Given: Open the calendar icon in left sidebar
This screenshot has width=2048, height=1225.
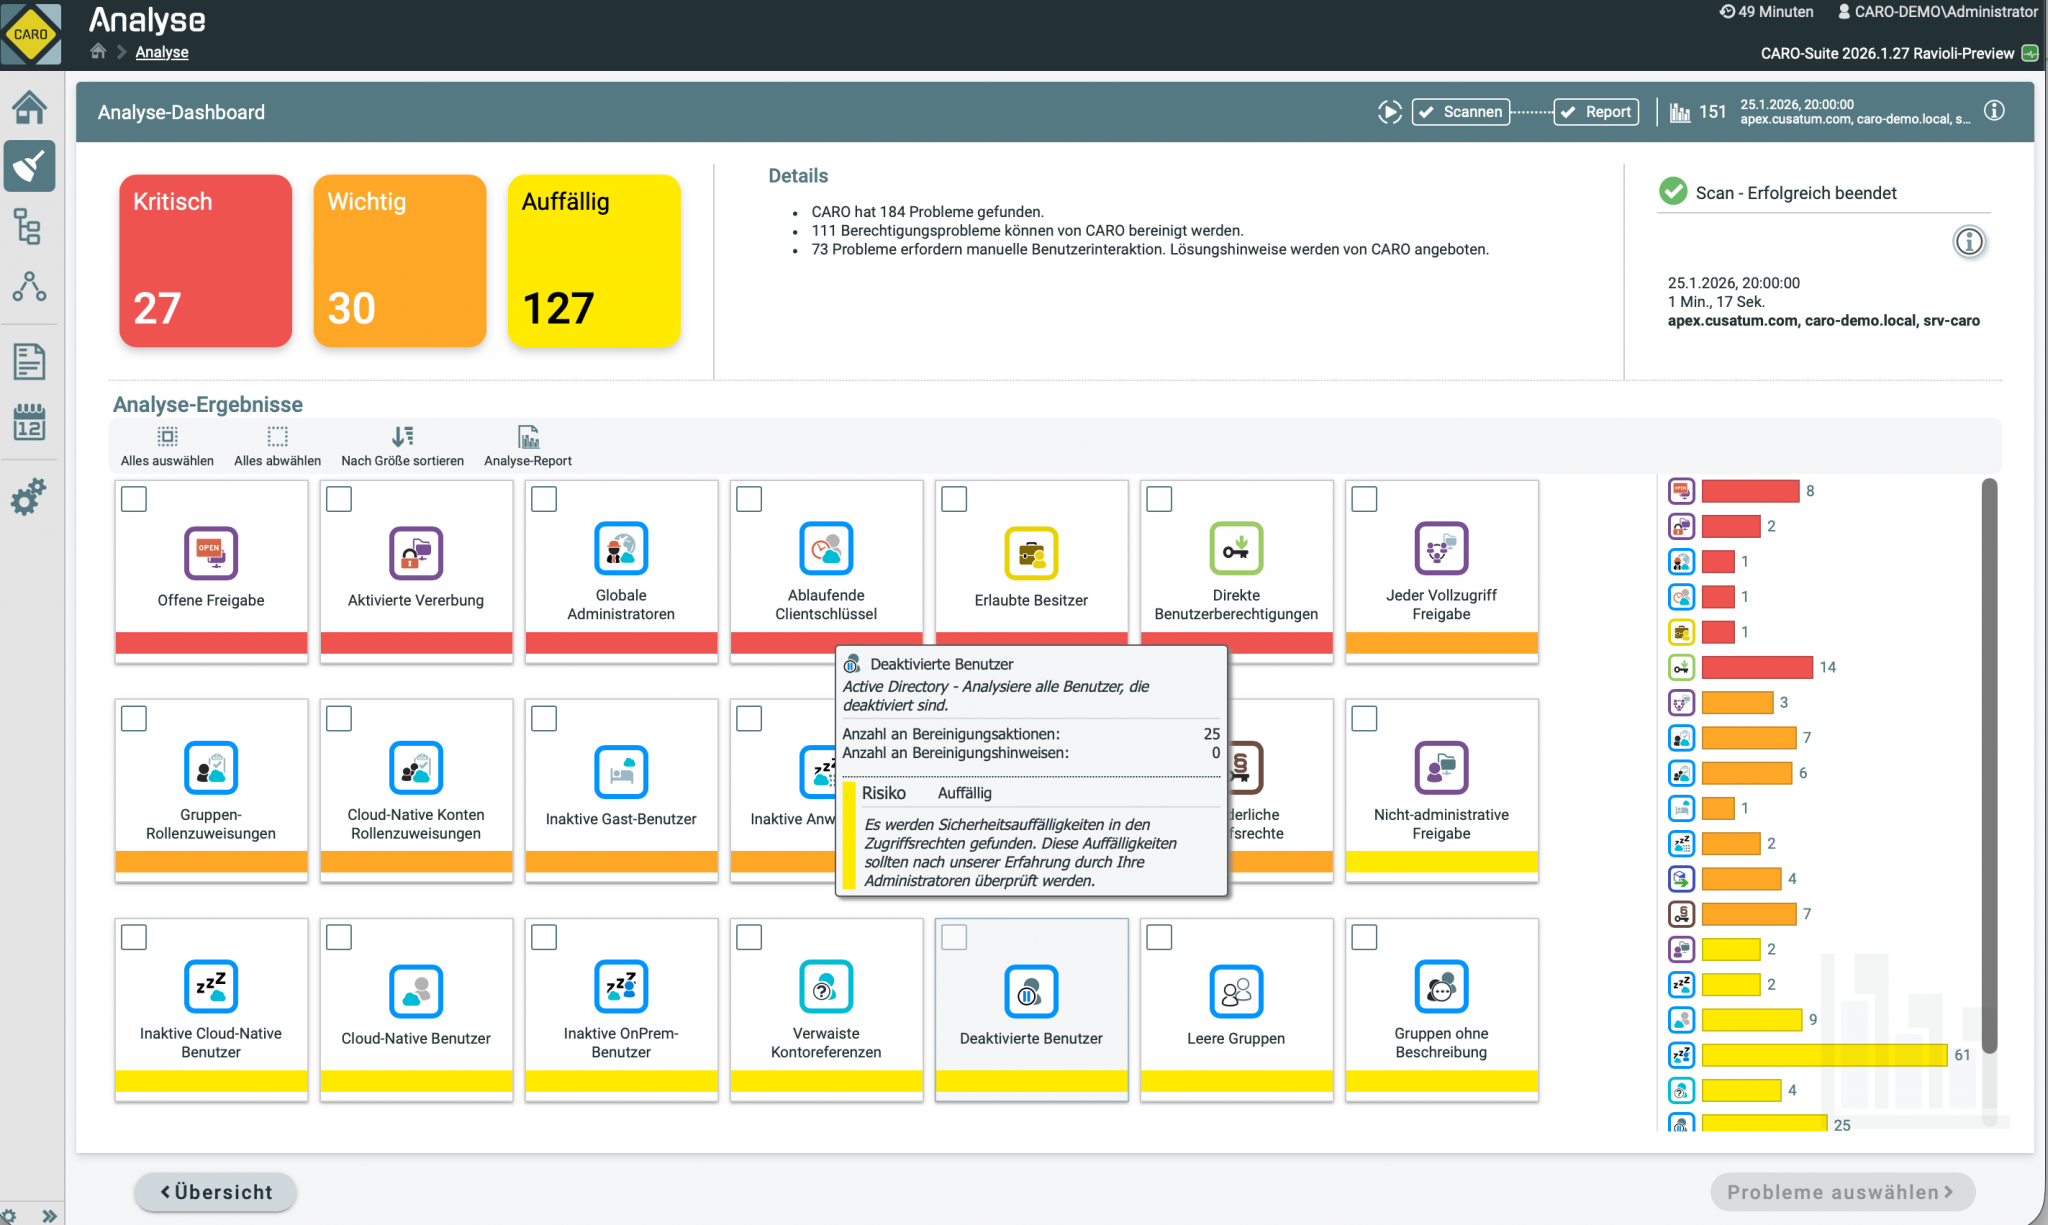Looking at the screenshot, I should [x=29, y=422].
